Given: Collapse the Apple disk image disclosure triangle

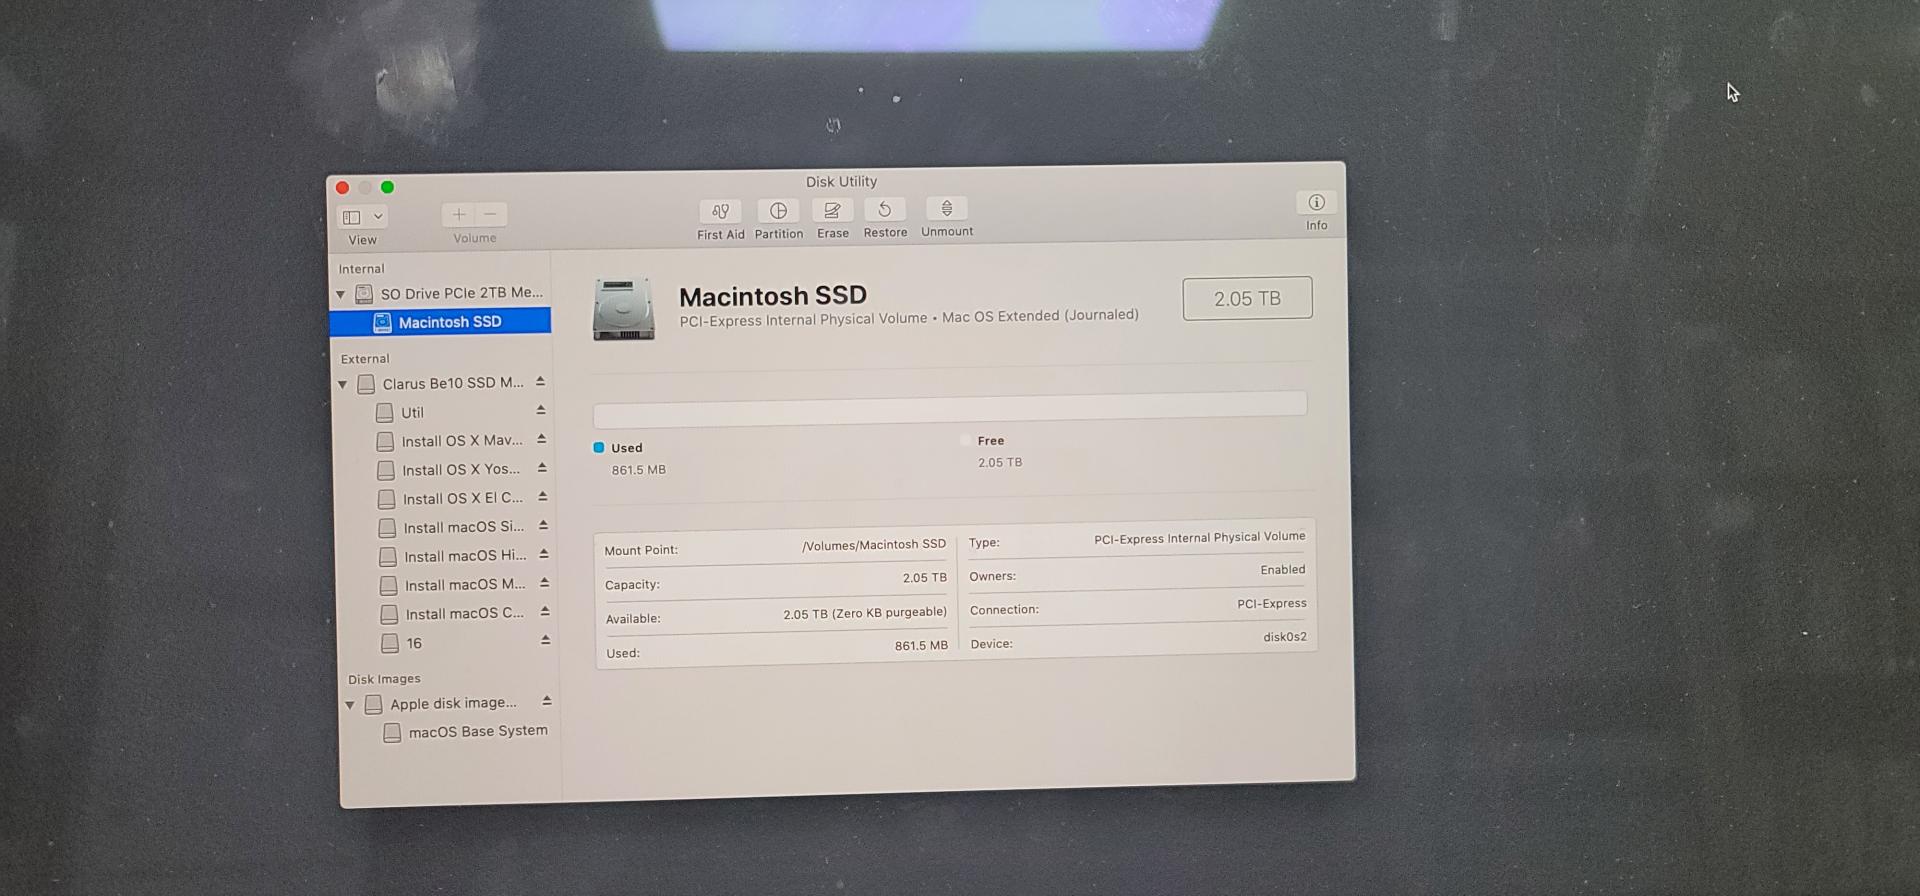Looking at the screenshot, I should click(x=350, y=705).
